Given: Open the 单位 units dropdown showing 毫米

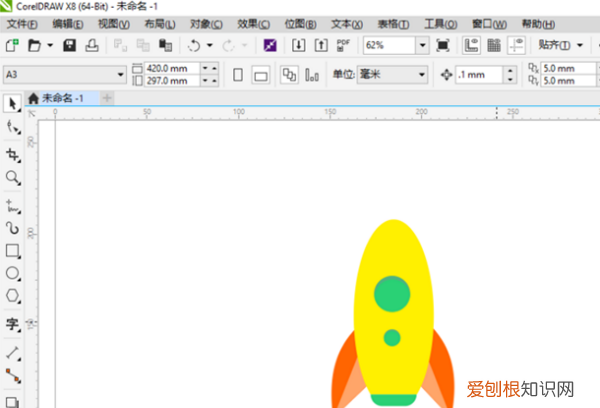Looking at the screenshot, I should point(392,74).
